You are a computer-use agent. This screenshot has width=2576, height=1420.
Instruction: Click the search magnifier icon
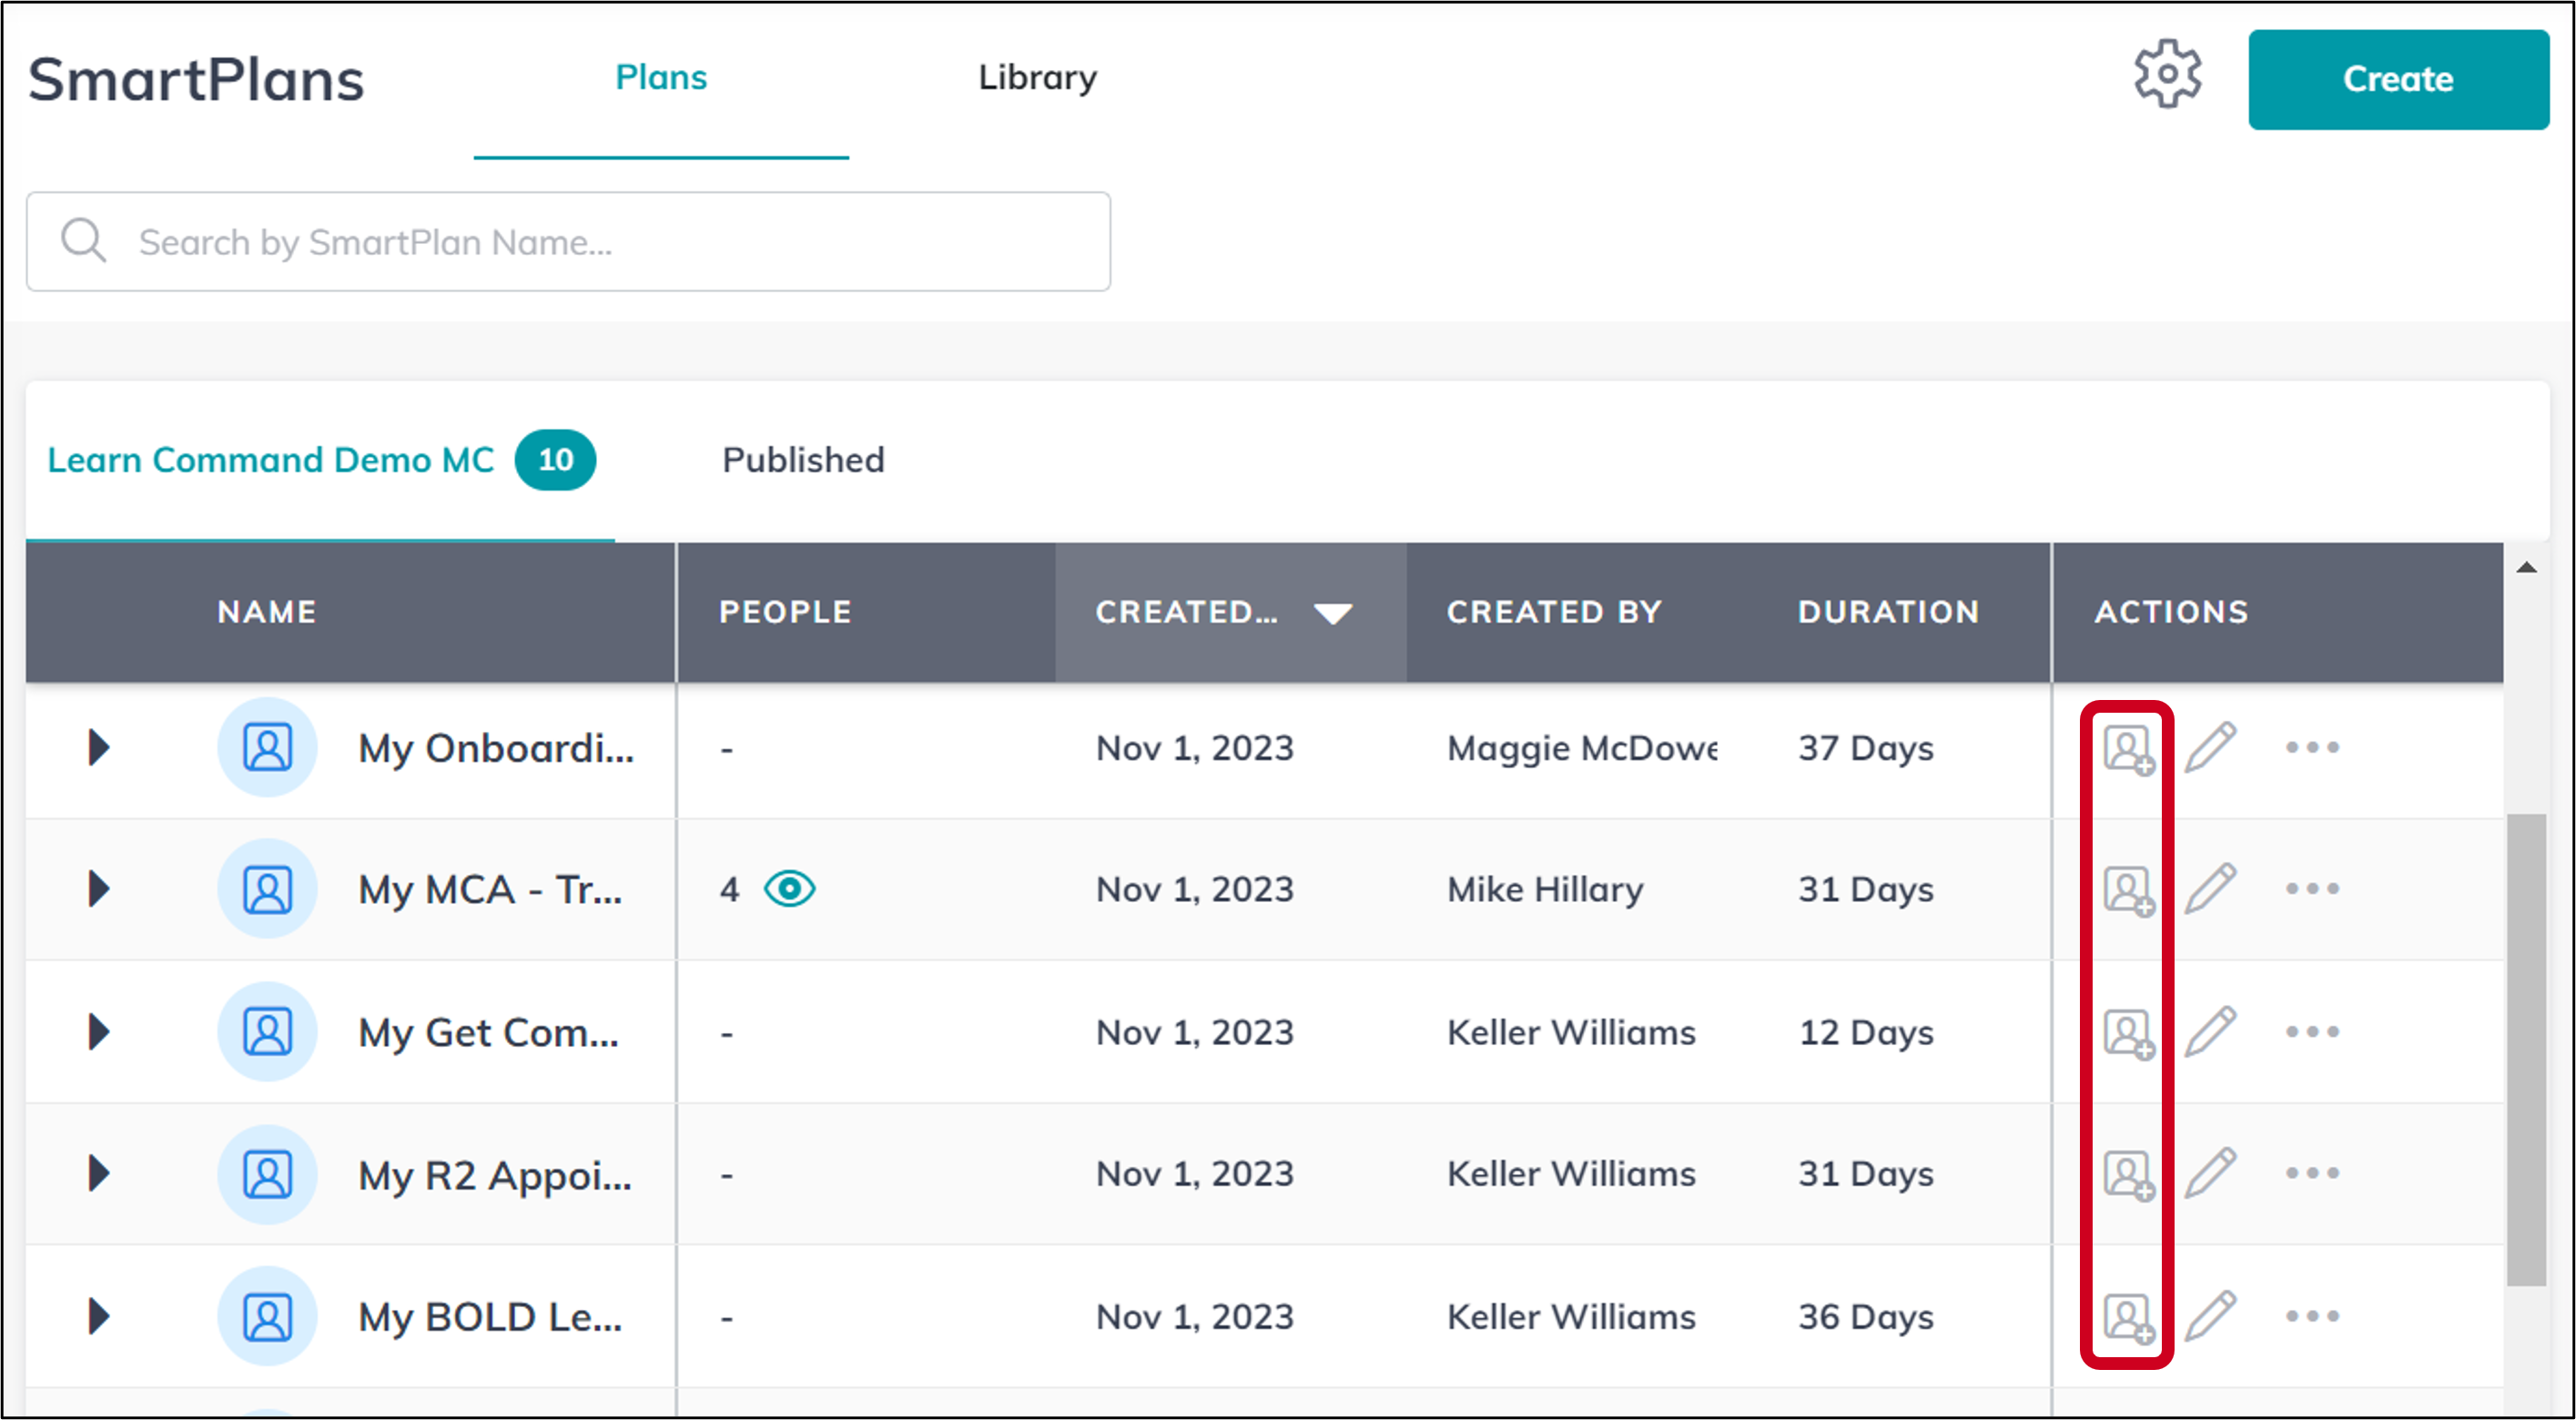coord(83,241)
